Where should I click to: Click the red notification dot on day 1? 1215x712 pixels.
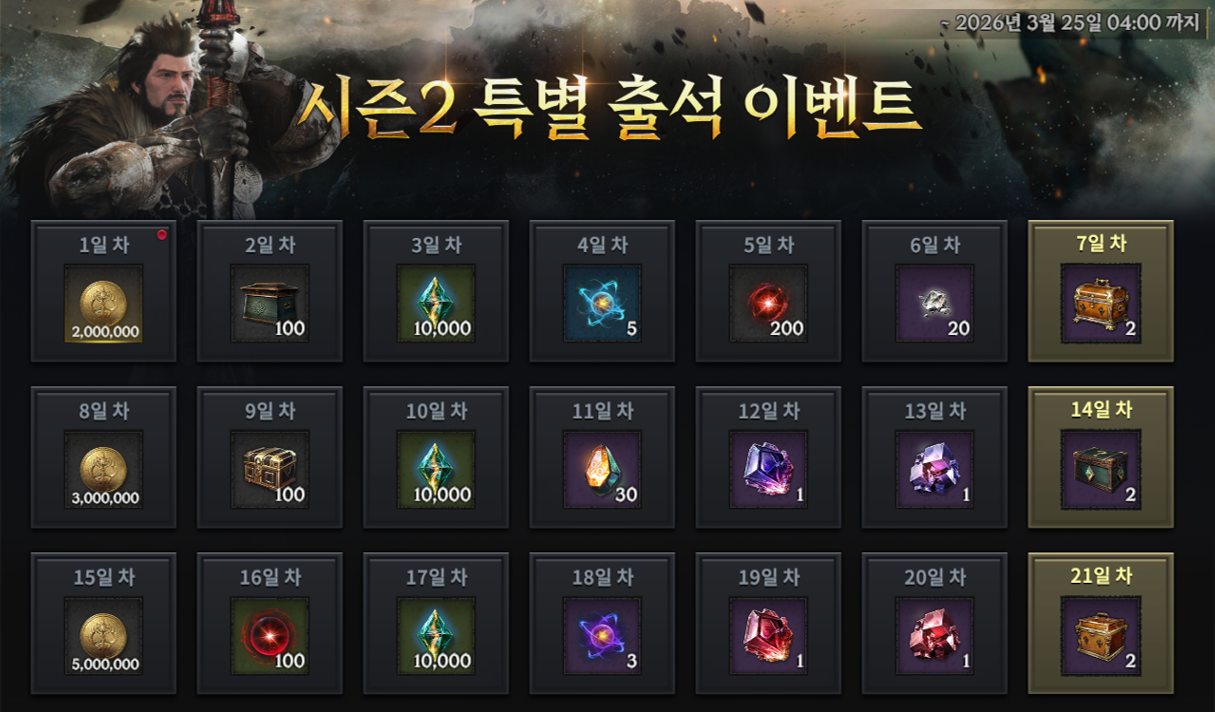[x=161, y=235]
